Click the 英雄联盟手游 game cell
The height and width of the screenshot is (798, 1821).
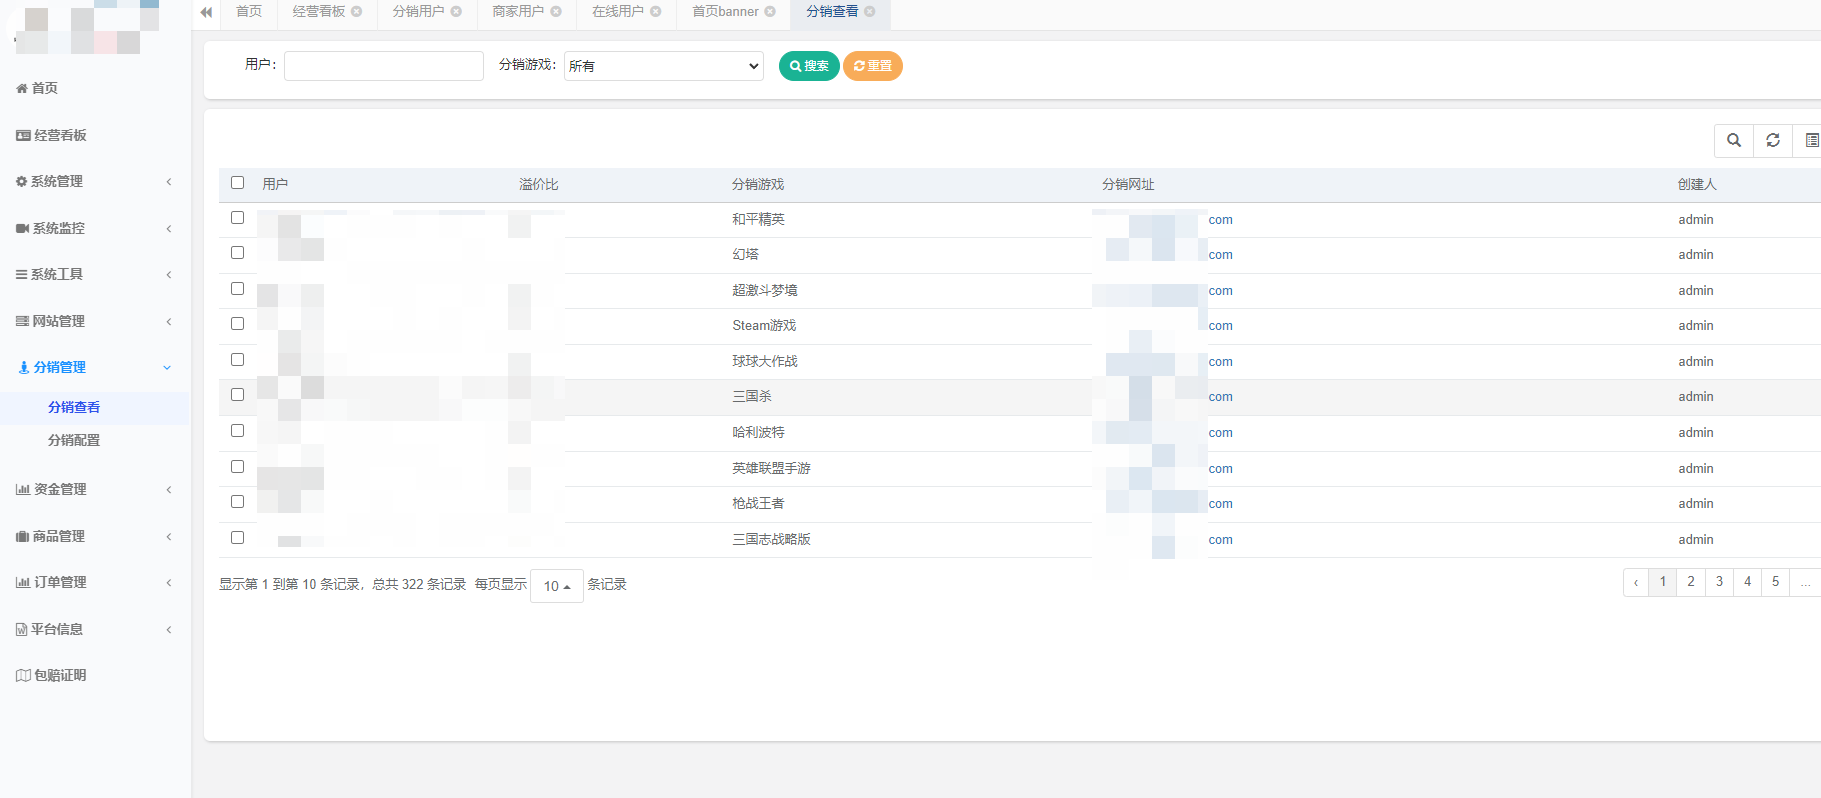point(771,468)
